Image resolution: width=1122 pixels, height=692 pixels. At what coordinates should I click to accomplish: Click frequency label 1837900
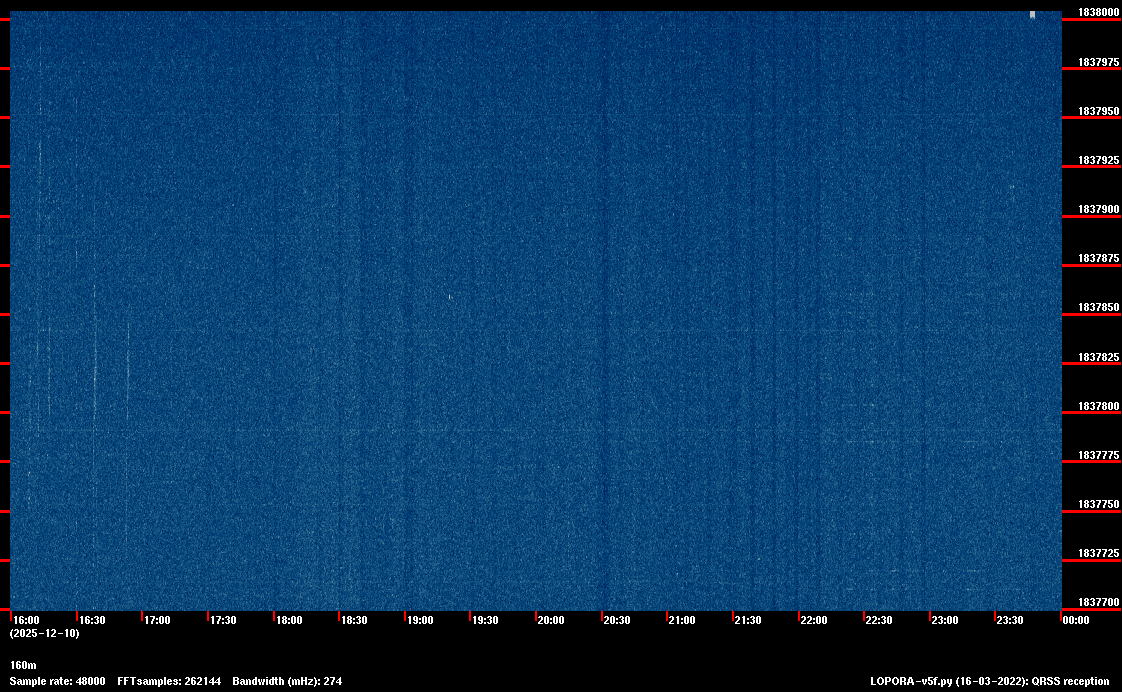[x=1098, y=210]
